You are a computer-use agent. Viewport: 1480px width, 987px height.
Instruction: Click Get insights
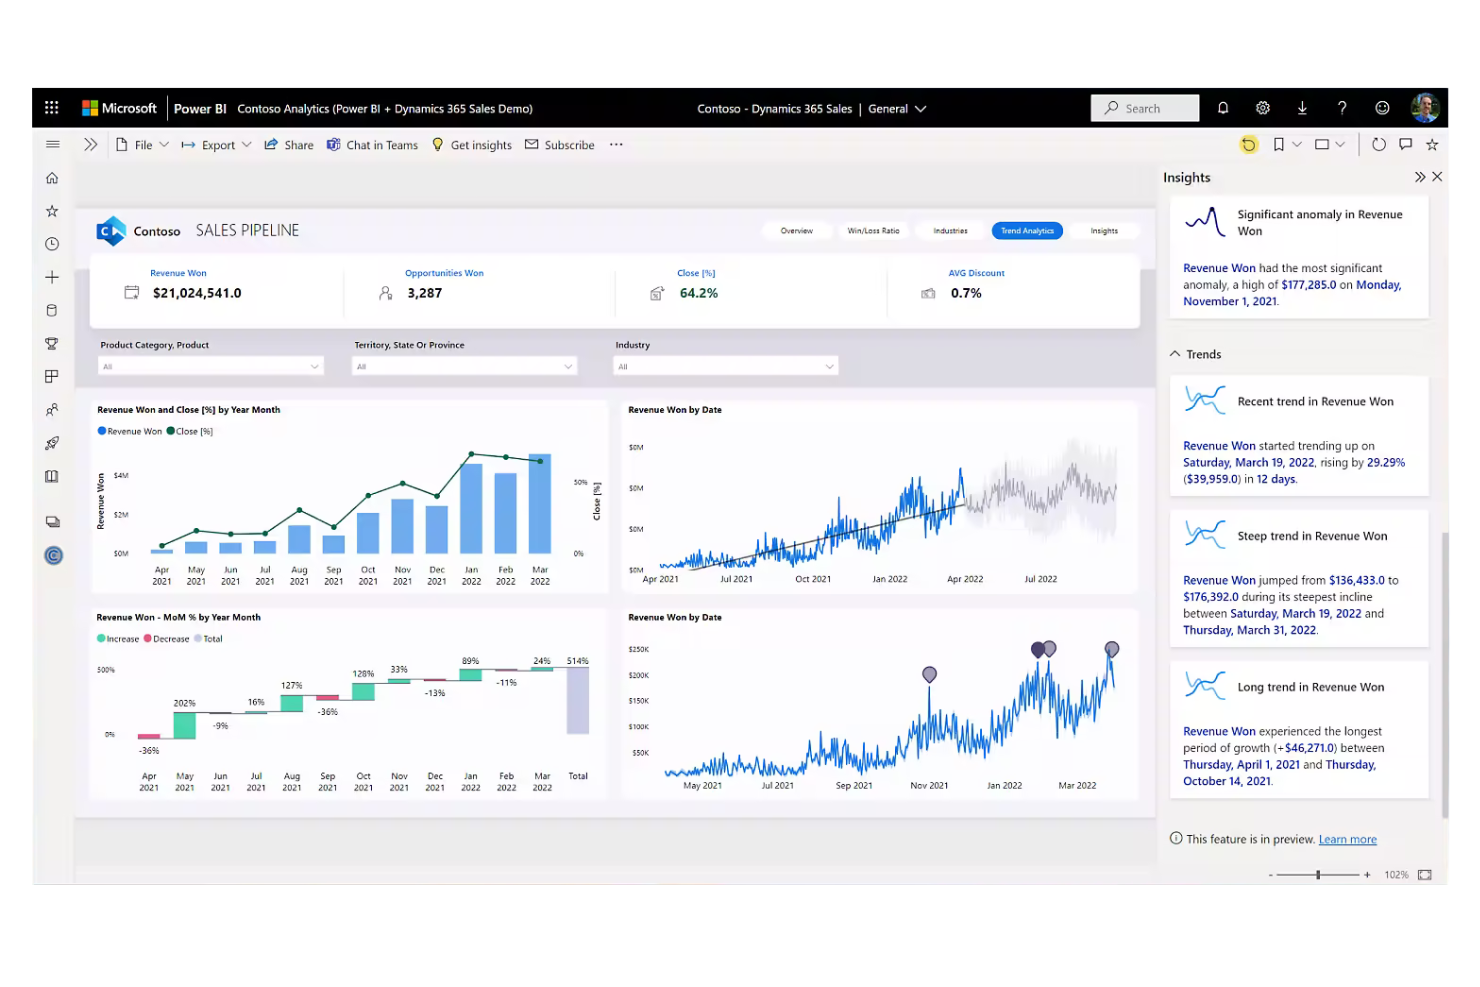tap(472, 145)
